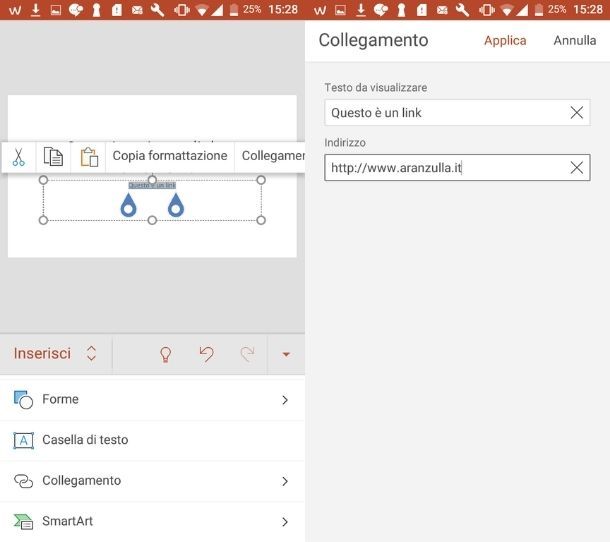Screen dimensions: 610x542
Task: Cancel link dialog with Annulla
Action: click(575, 40)
